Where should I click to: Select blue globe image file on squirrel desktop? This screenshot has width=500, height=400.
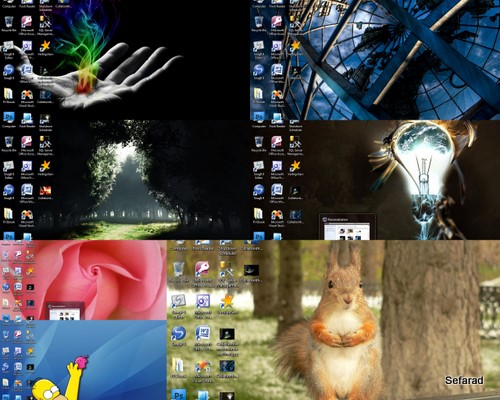(227, 366)
